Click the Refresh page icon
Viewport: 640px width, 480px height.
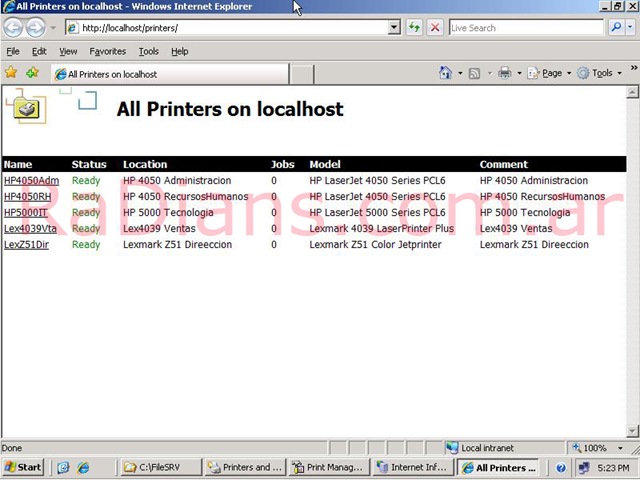coord(414,28)
